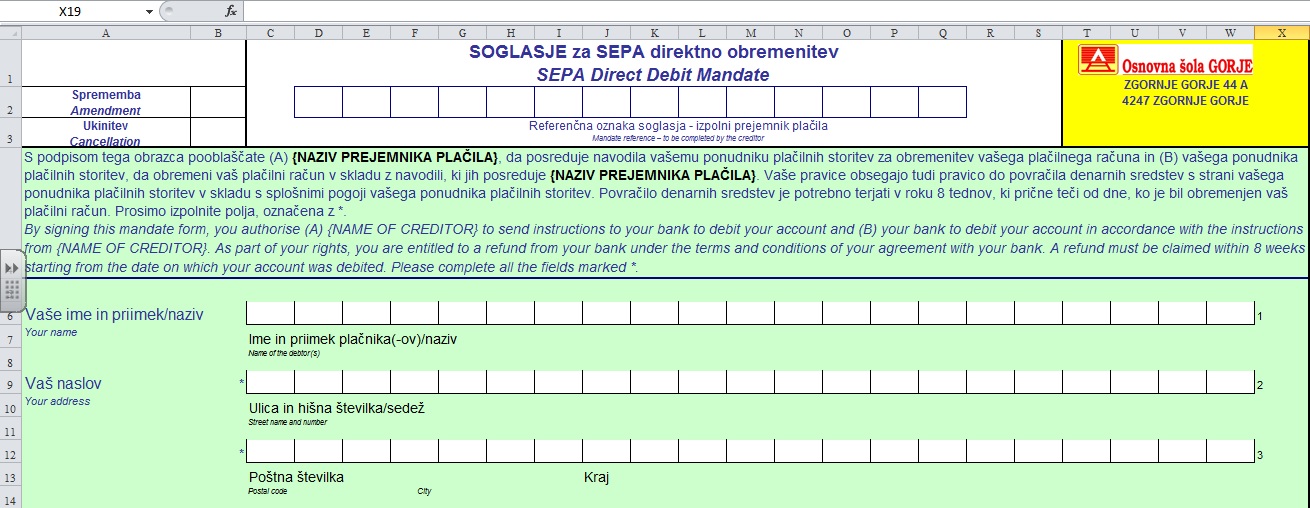The height and width of the screenshot is (508, 1310).
Task: Click the Your name caption
Action: pyautogui.click(x=51, y=332)
